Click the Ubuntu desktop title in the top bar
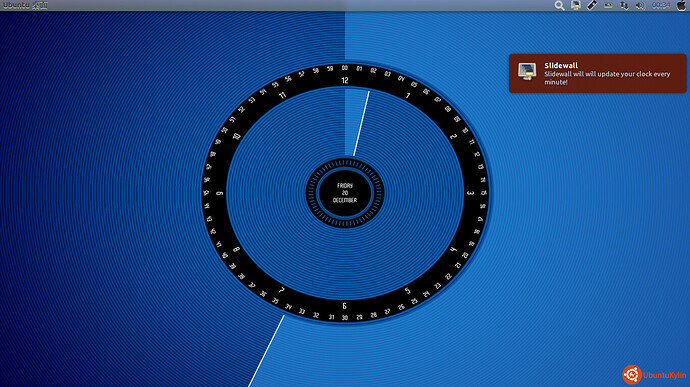Image resolution: width=690 pixels, height=387 pixels. click(x=26, y=5)
